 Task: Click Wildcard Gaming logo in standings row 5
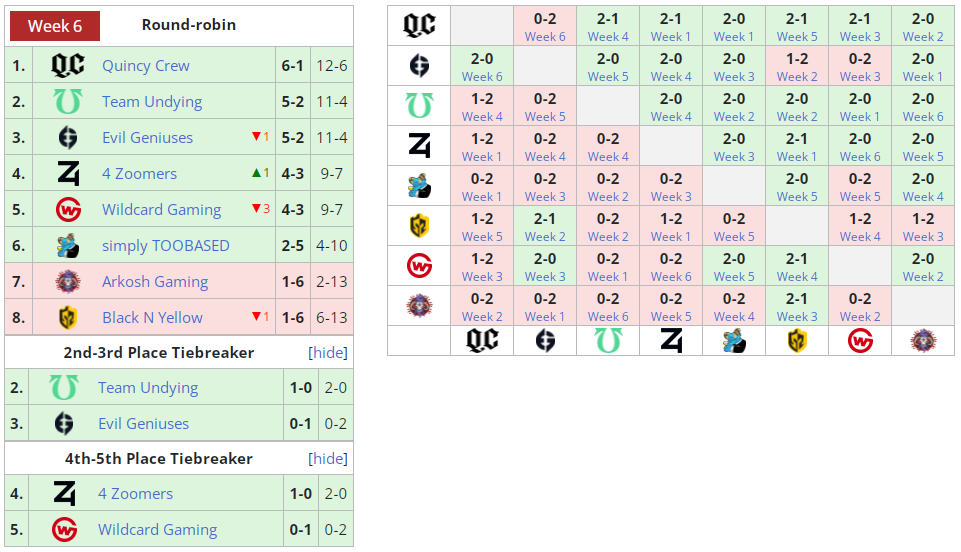pyautogui.click(x=68, y=210)
